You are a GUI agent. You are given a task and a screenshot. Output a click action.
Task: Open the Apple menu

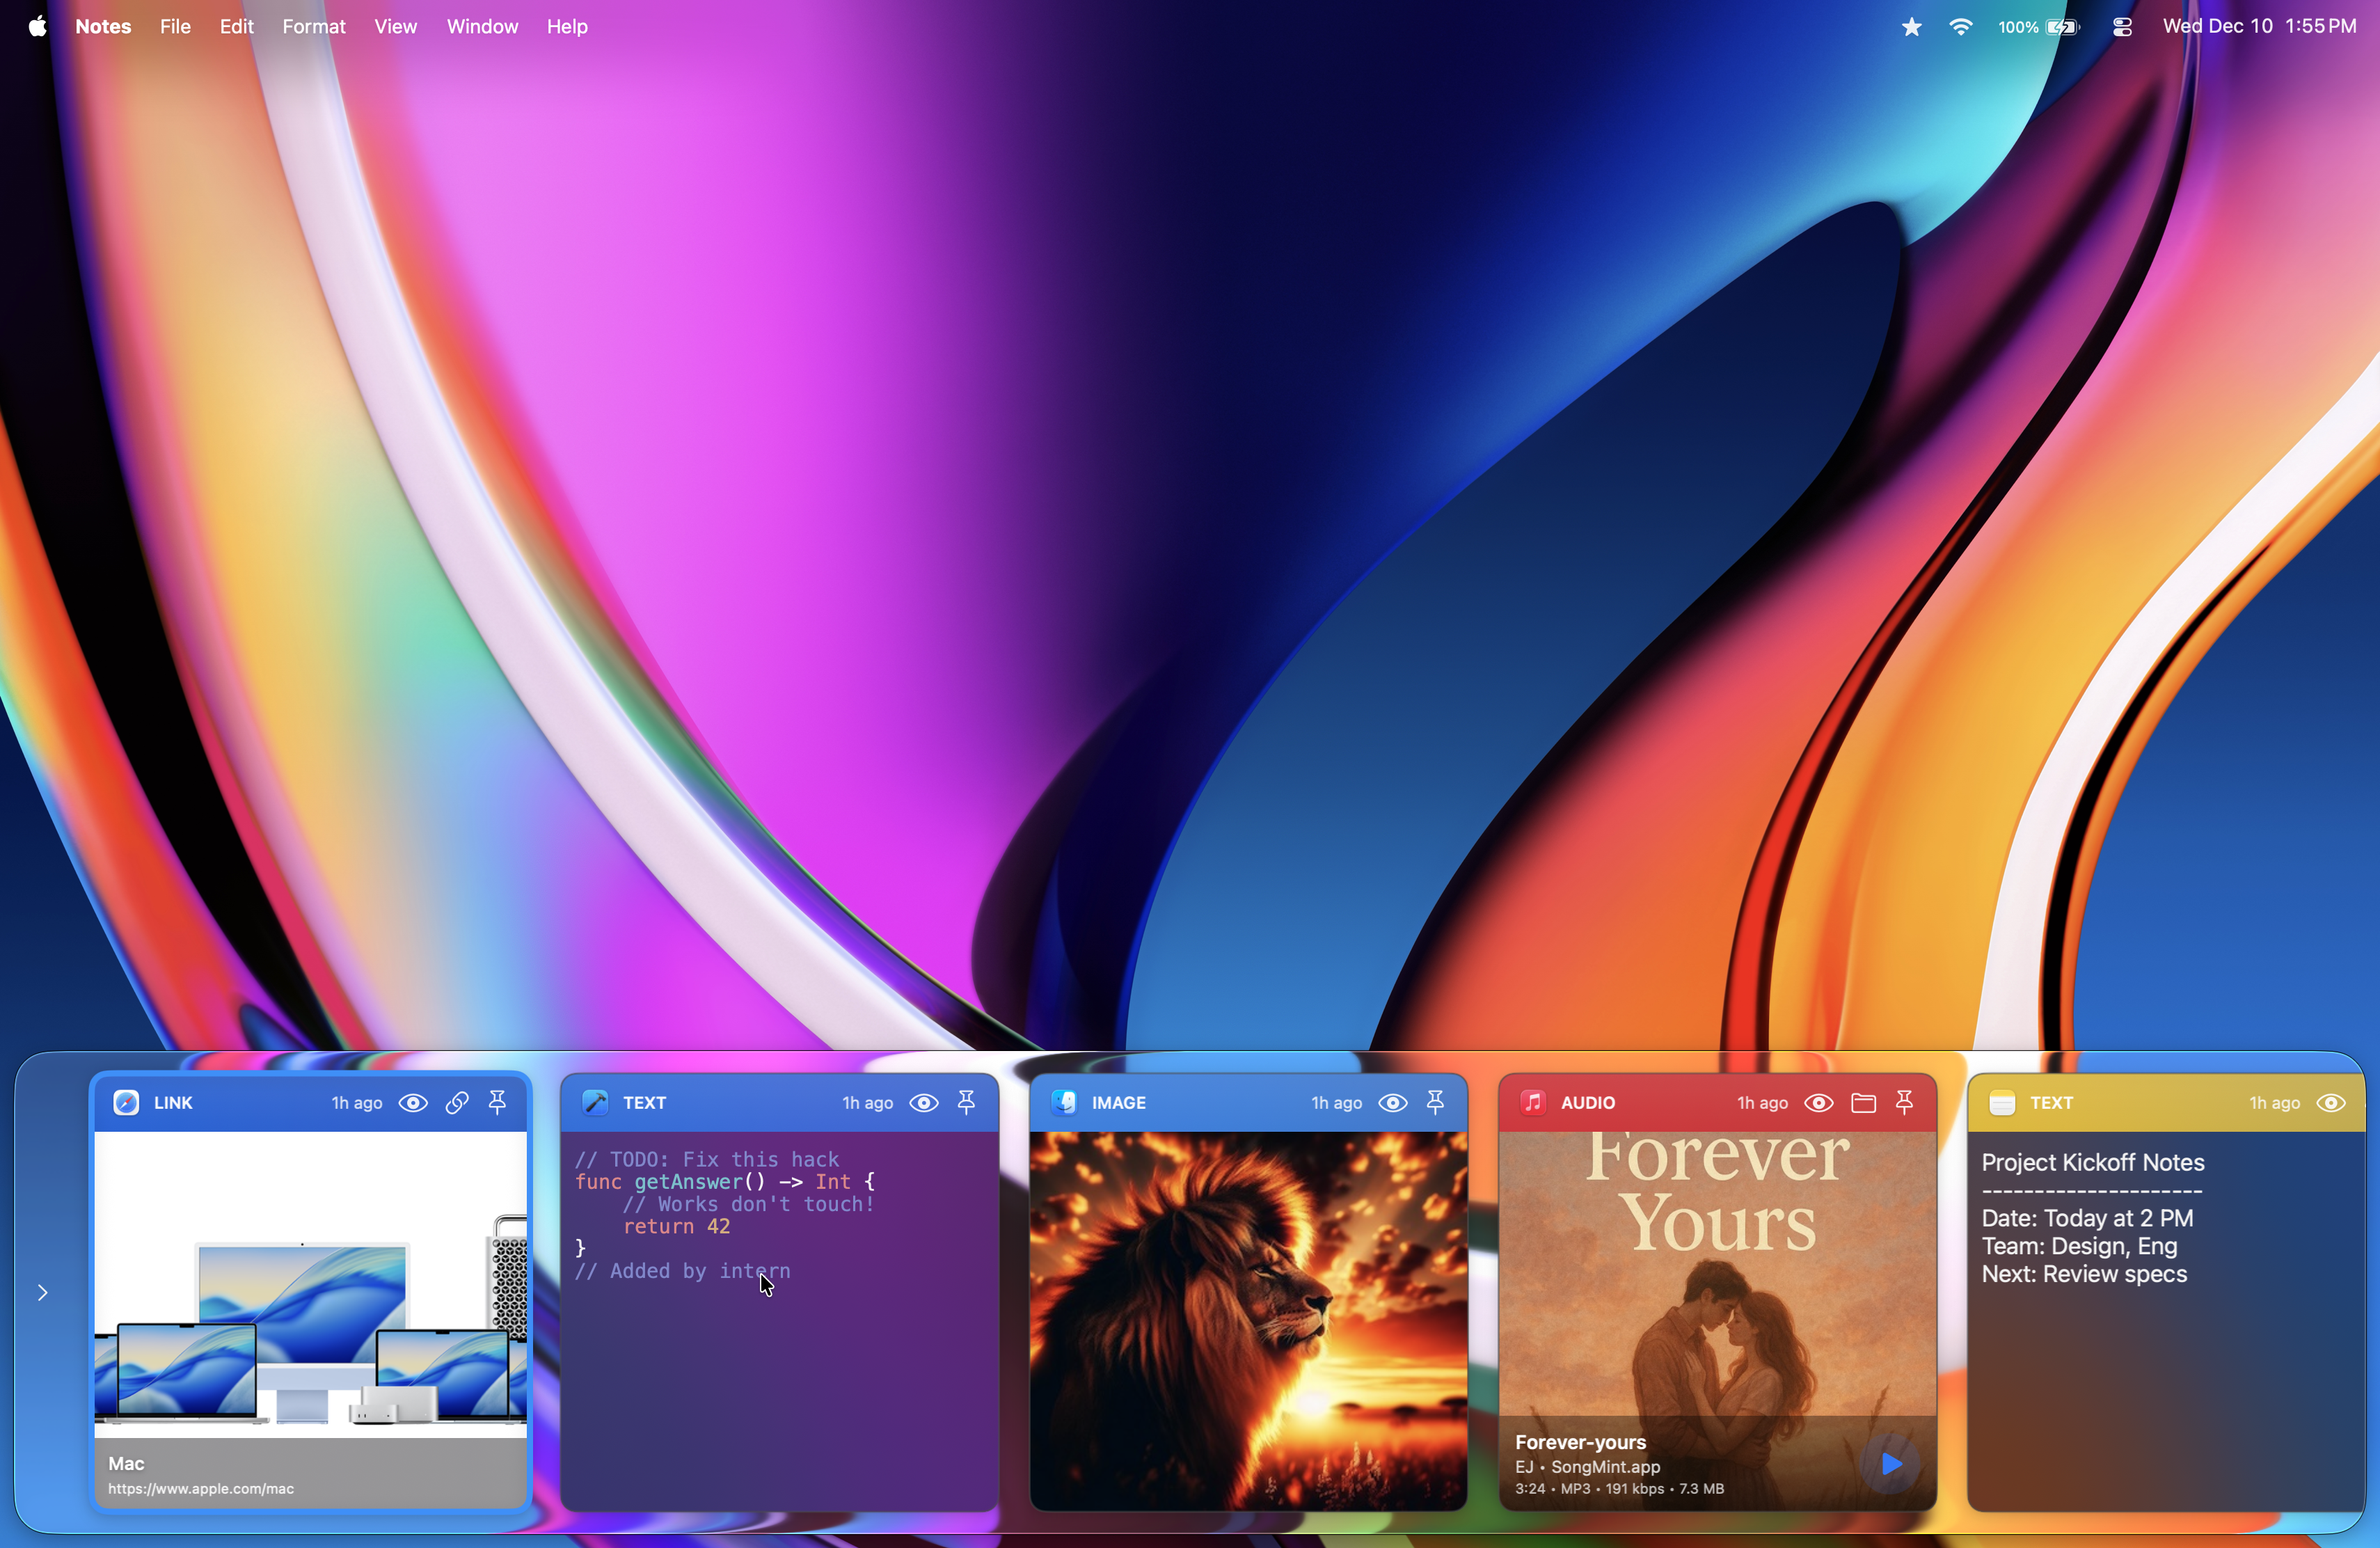point(37,27)
